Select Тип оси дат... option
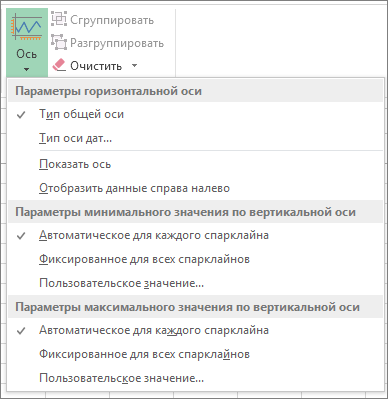This screenshot has height=399, width=388. 195,138
